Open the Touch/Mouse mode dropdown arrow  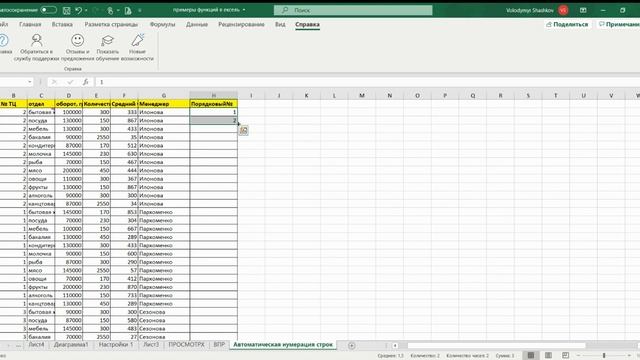[118, 10]
